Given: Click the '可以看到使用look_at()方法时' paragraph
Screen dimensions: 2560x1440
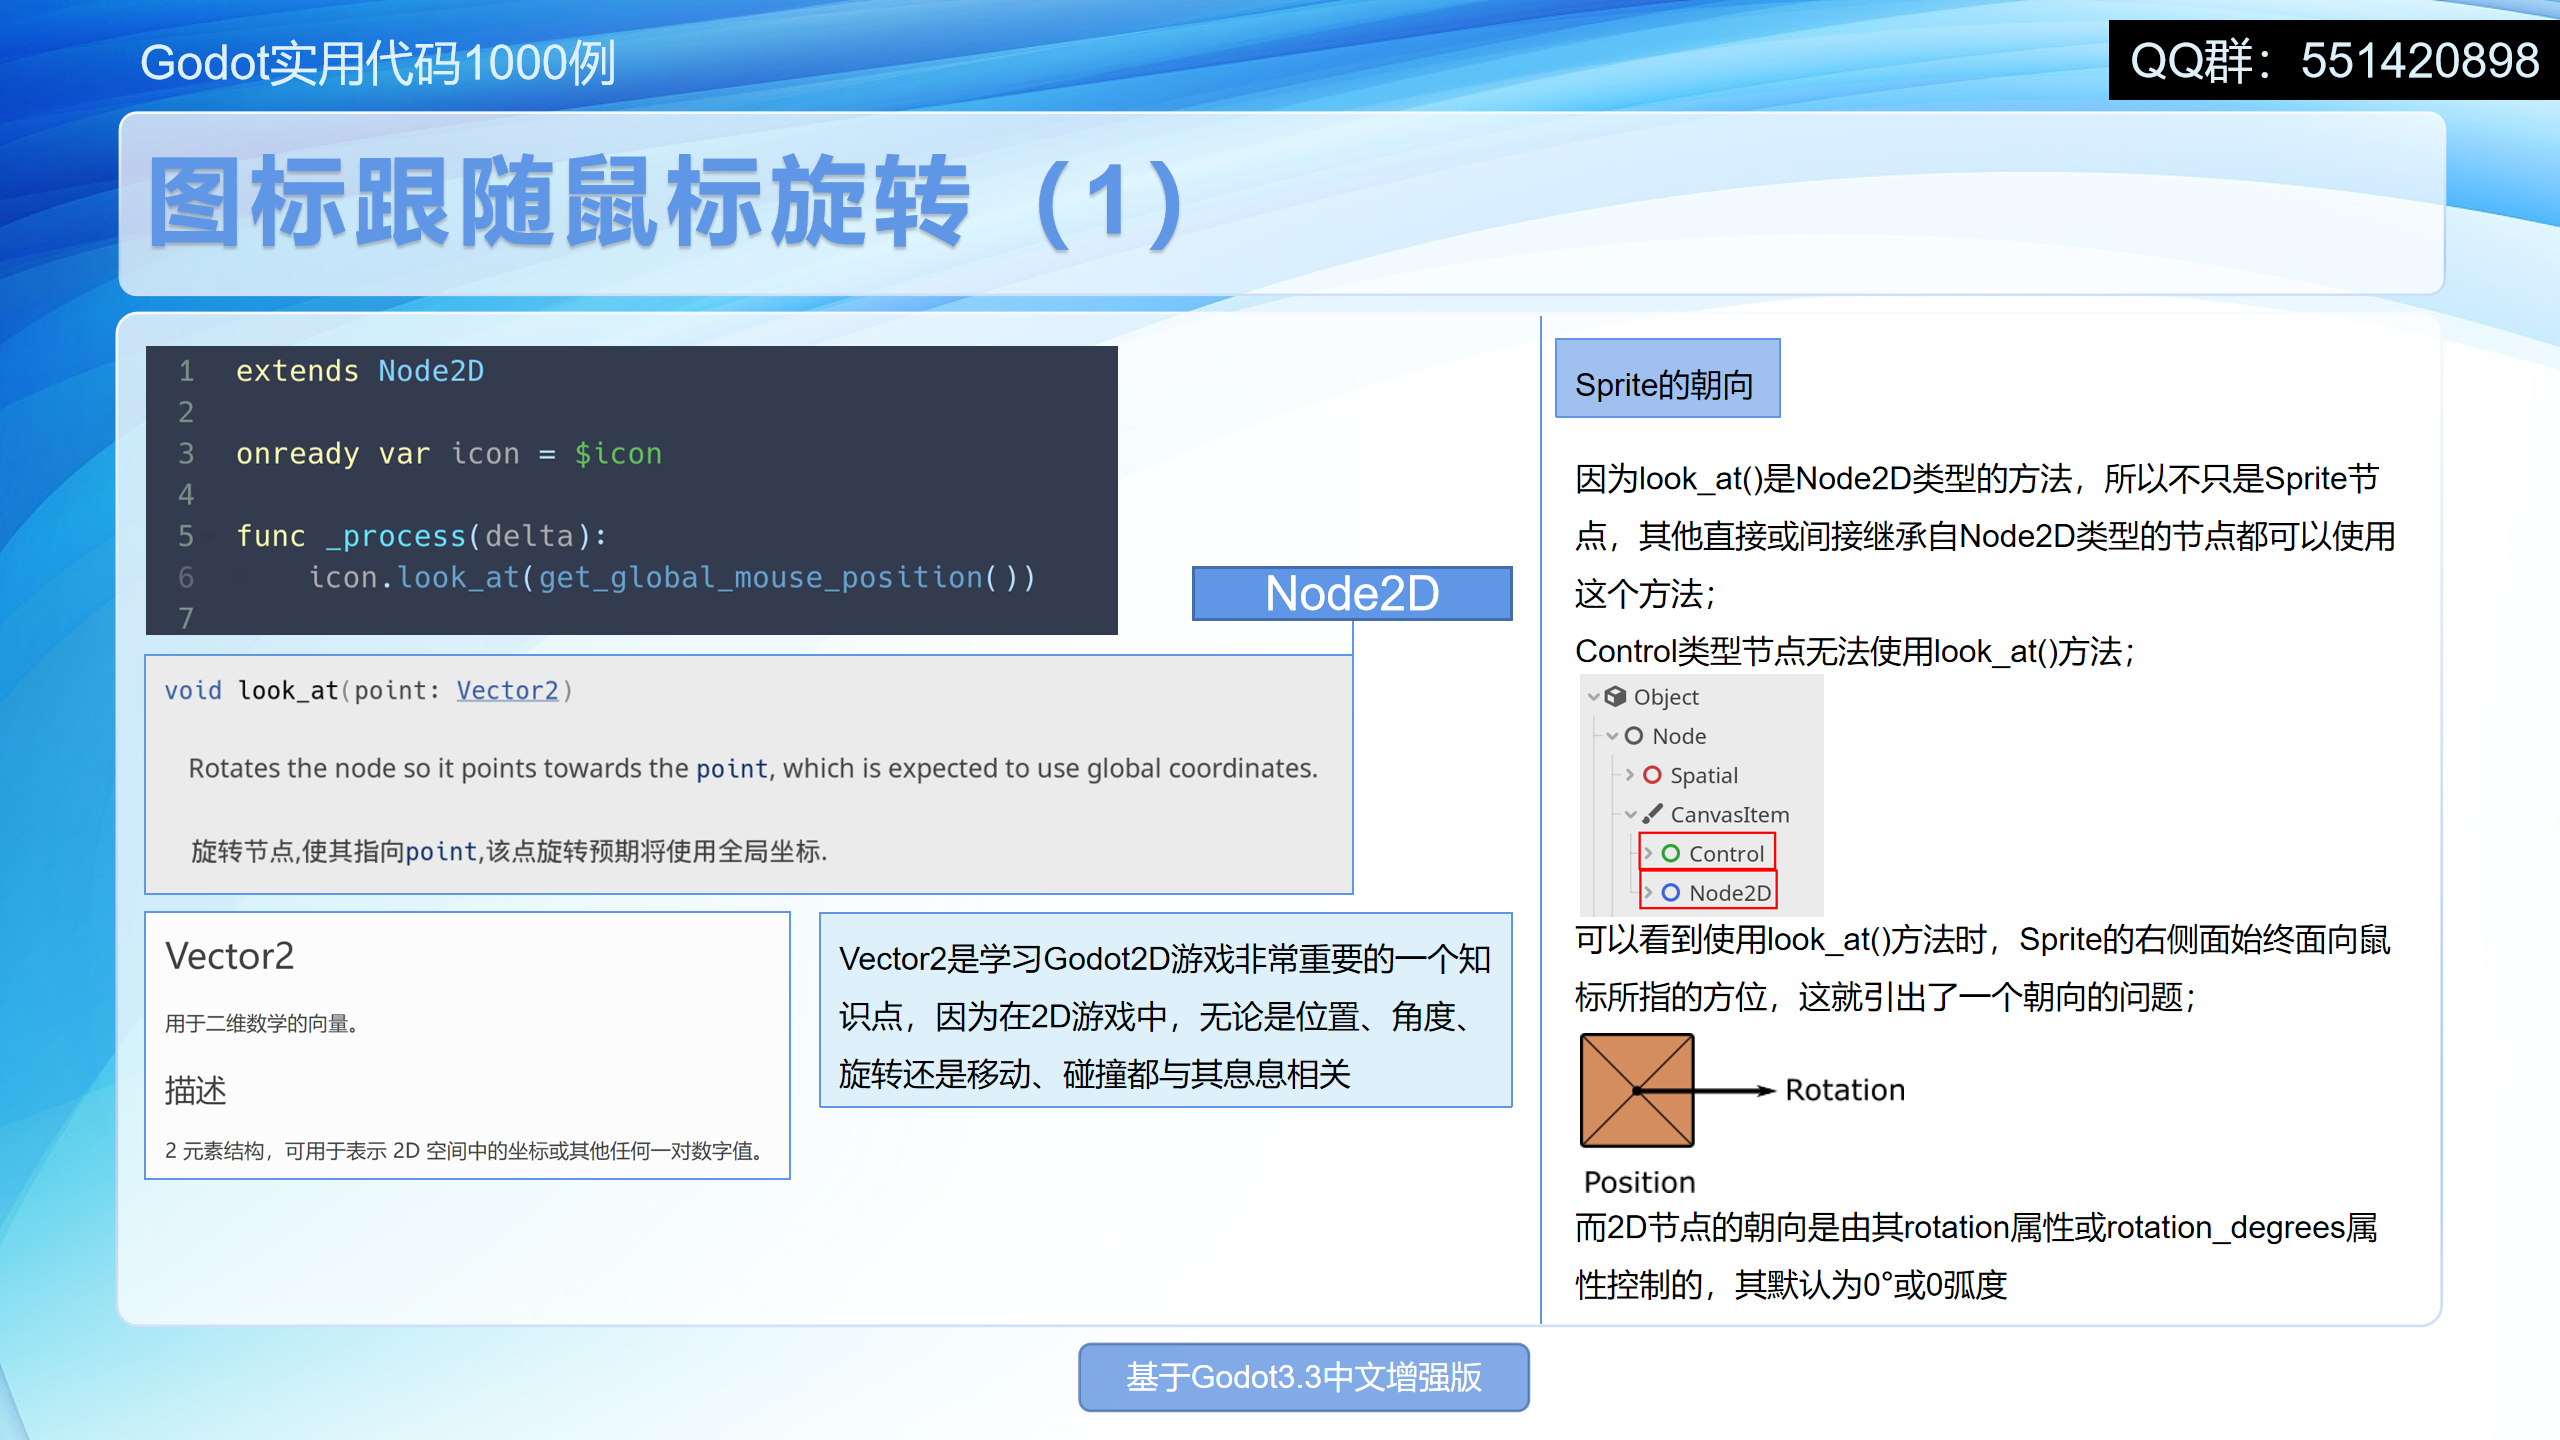Looking at the screenshot, I should (1982, 968).
